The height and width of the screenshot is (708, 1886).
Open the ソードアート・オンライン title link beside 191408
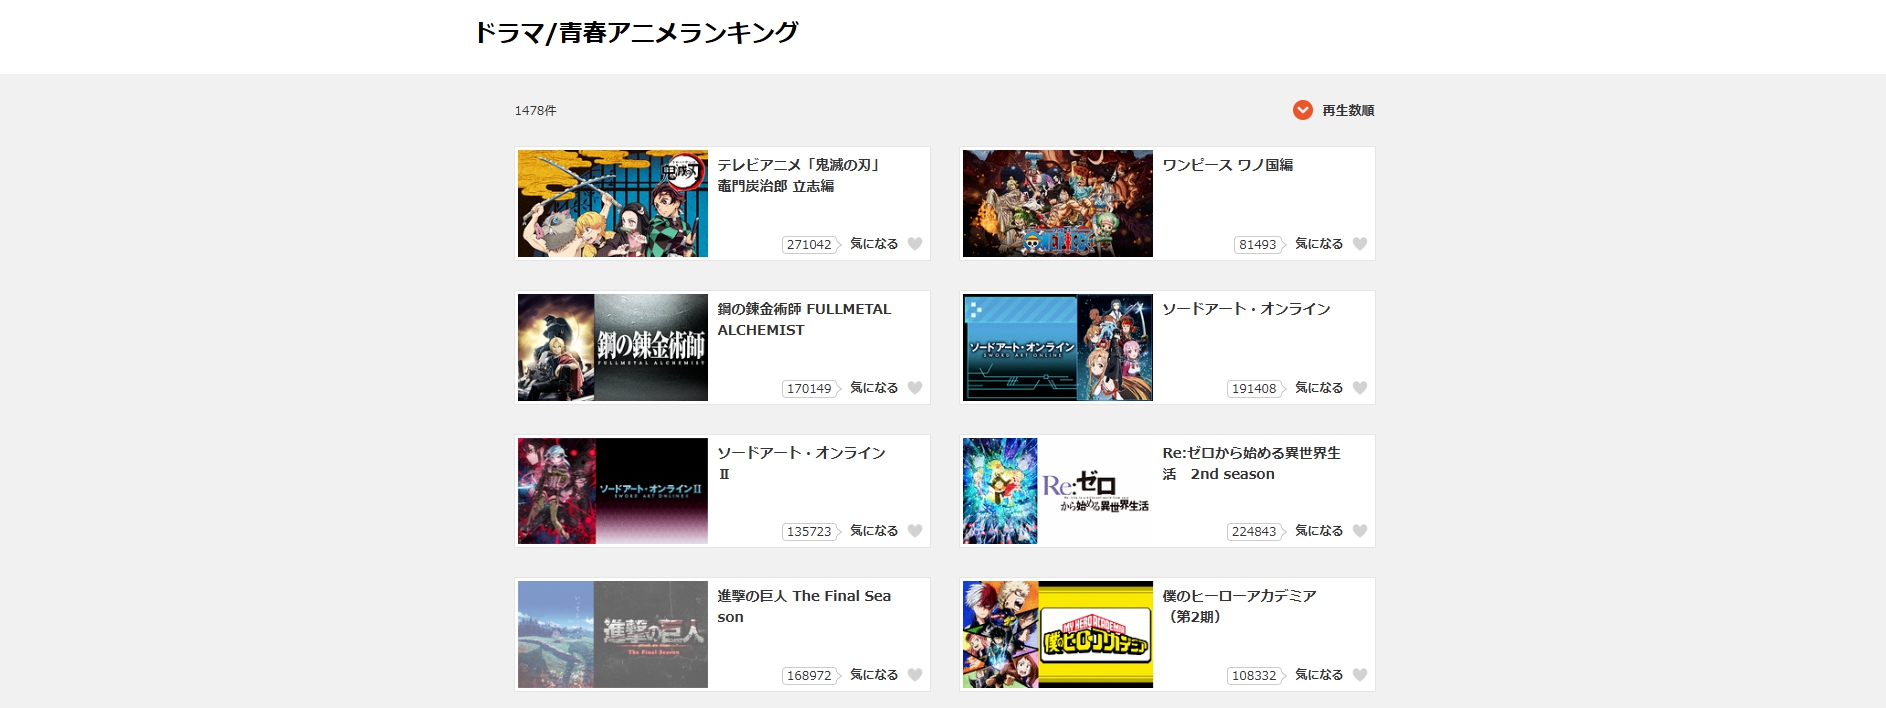[1246, 309]
